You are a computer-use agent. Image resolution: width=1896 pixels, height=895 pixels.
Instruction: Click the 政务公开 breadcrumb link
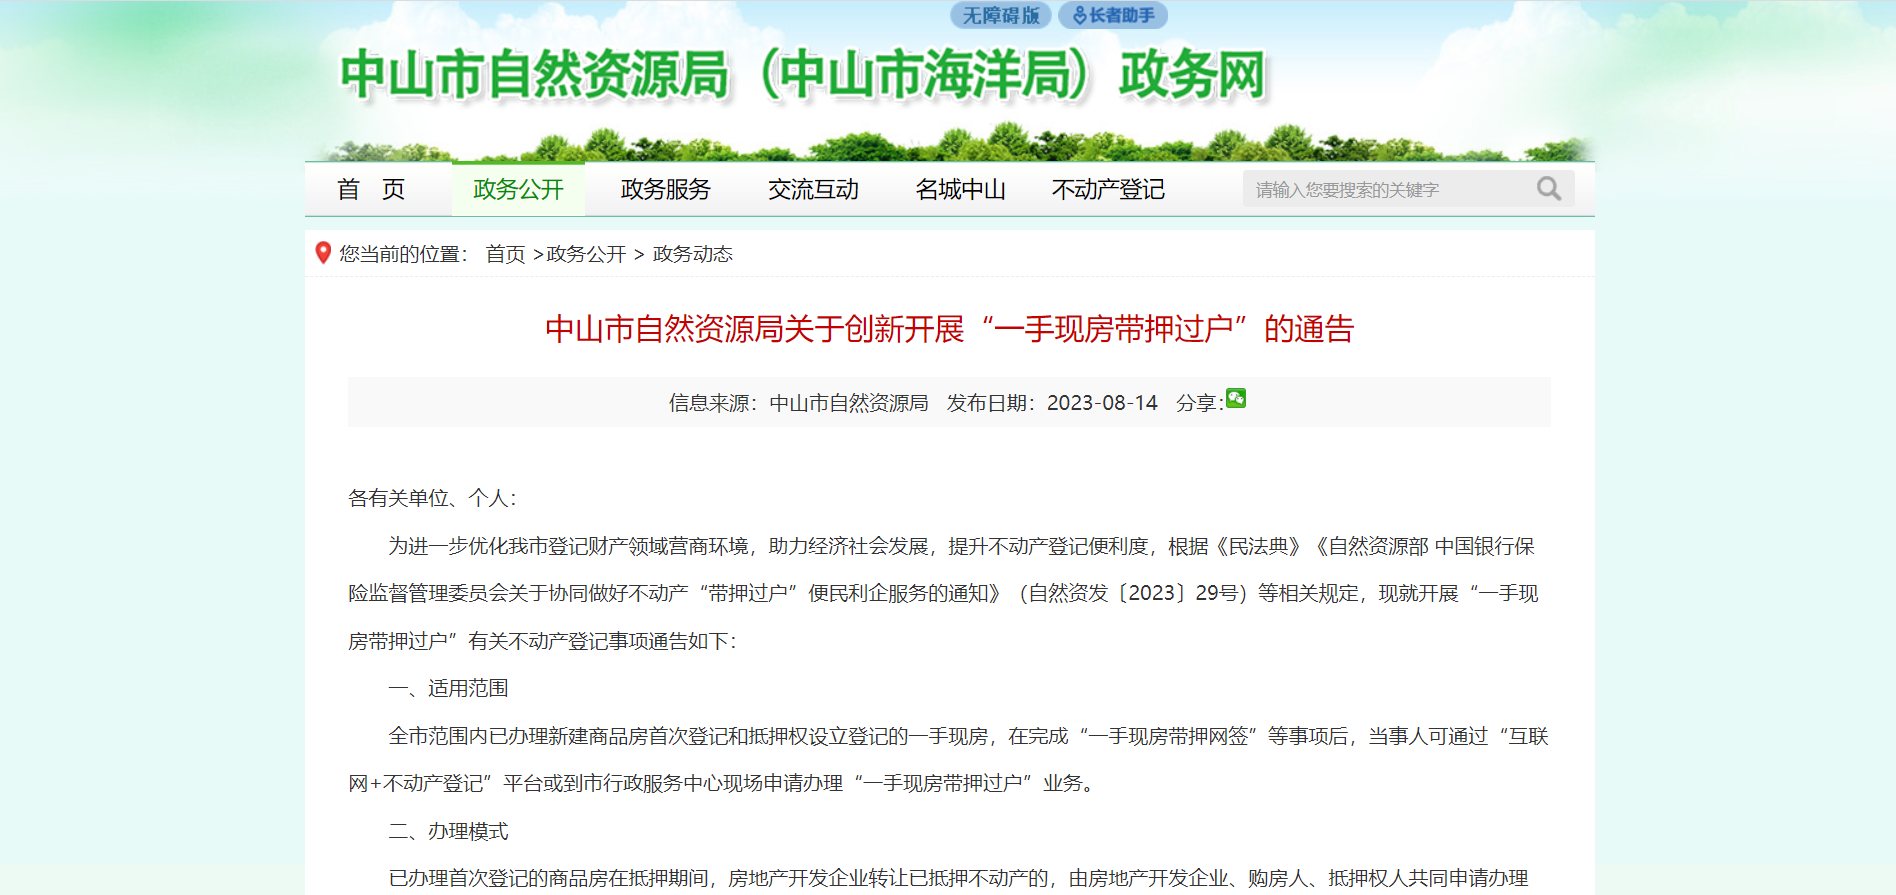pyautogui.click(x=586, y=255)
